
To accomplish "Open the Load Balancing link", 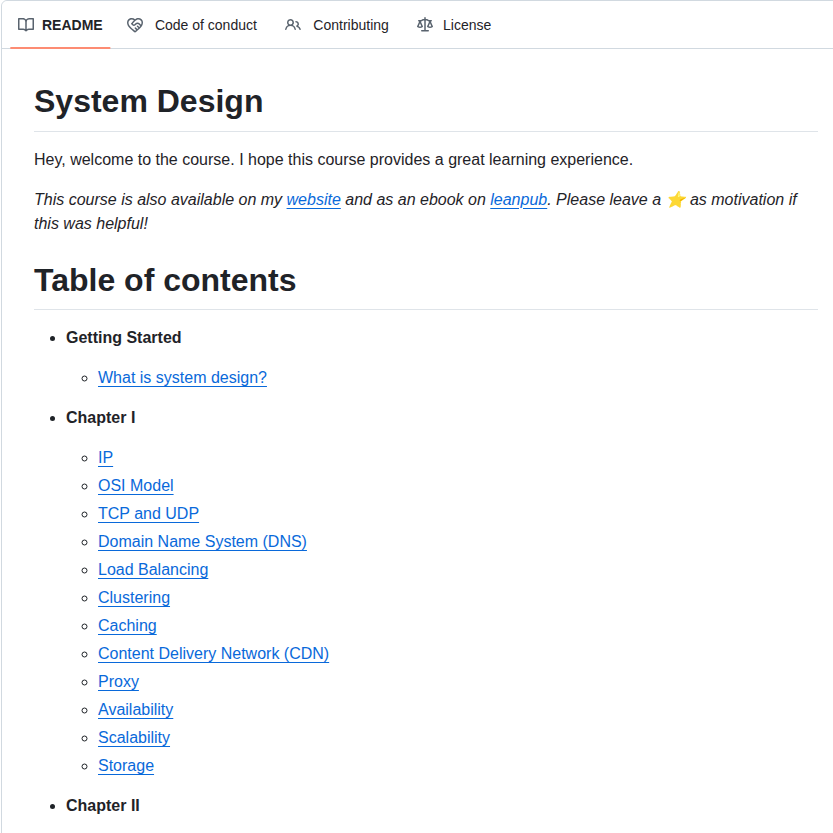I will [x=153, y=569].
